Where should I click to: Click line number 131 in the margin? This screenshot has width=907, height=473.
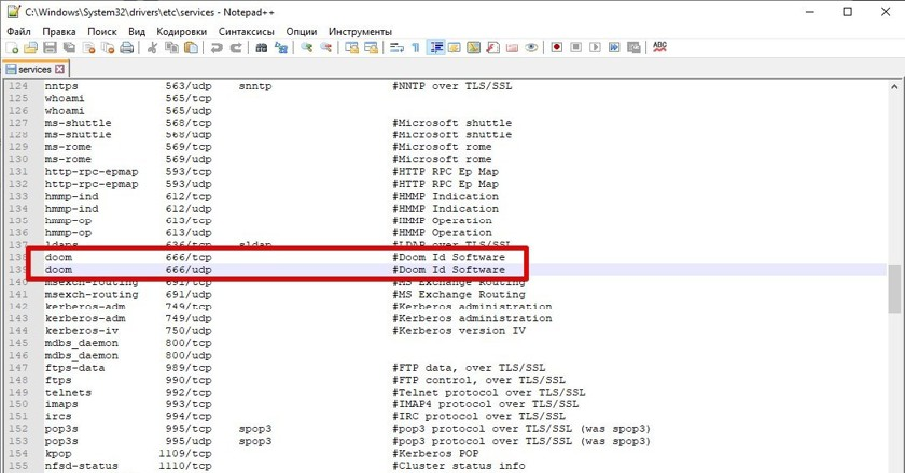pyautogui.click(x=19, y=172)
